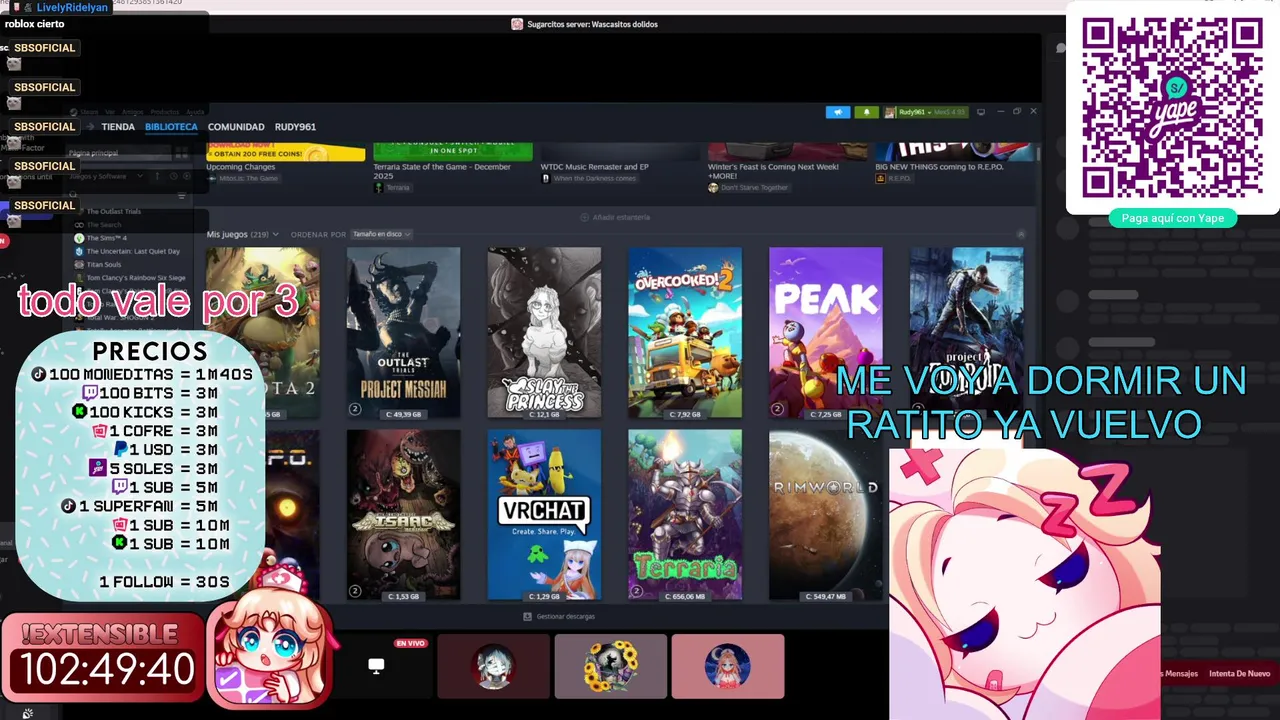
Task: Open the Slay the Princess game cover
Action: point(544,333)
